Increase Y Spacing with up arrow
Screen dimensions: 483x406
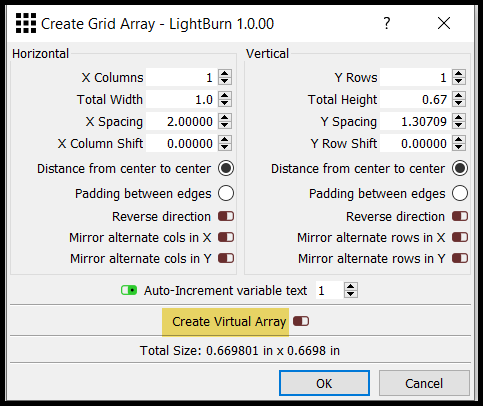(459, 118)
